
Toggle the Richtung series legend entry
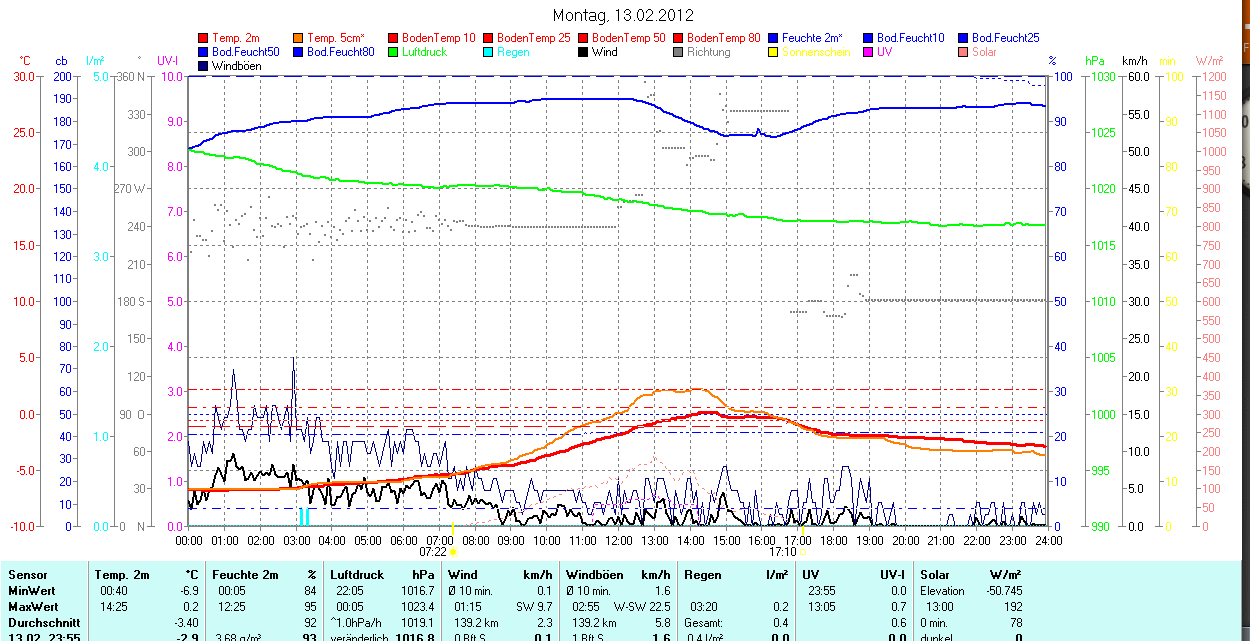point(708,52)
